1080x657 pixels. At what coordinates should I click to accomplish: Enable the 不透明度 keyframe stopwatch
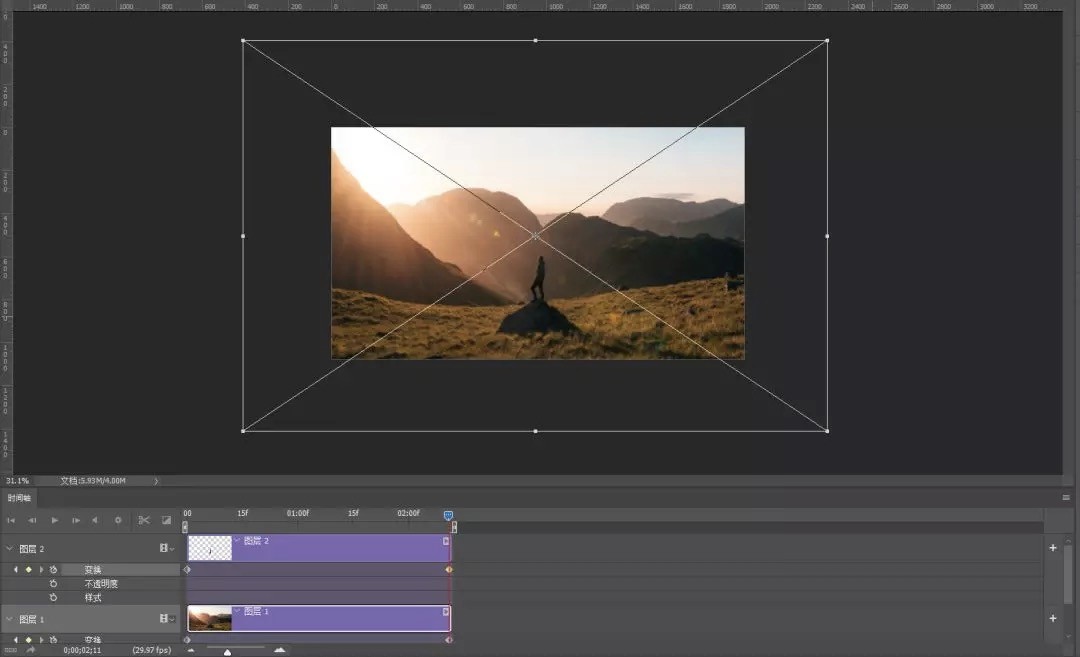click(54, 583)
